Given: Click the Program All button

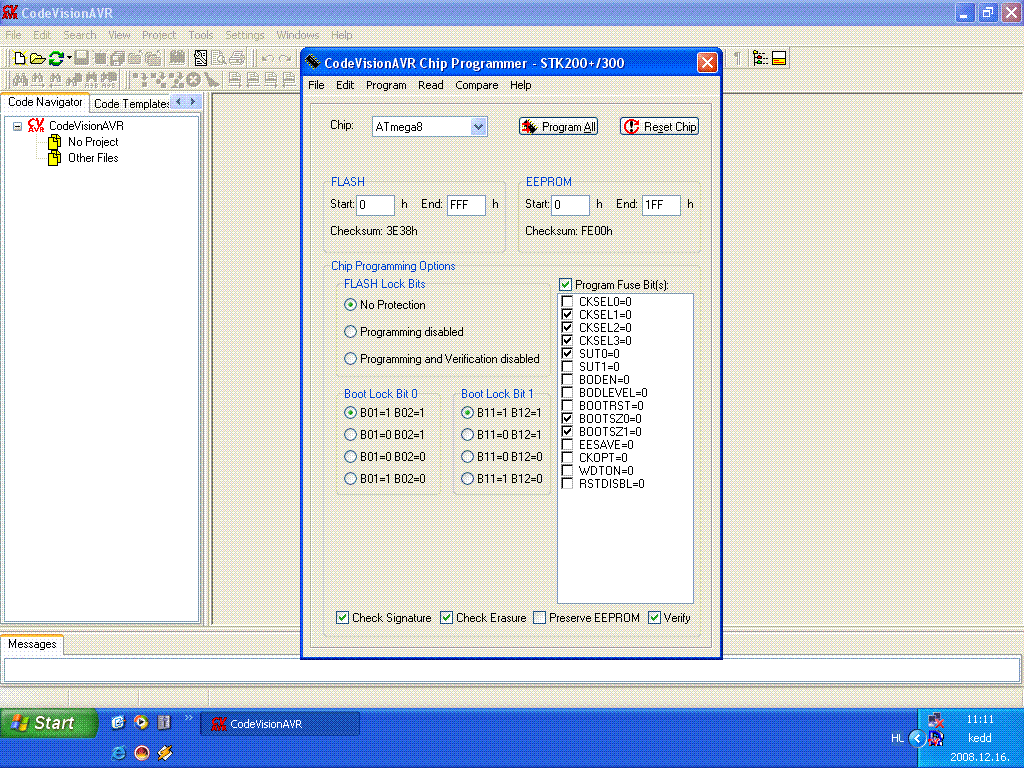Looking at the screenshot, I should (x=558, y=127).
